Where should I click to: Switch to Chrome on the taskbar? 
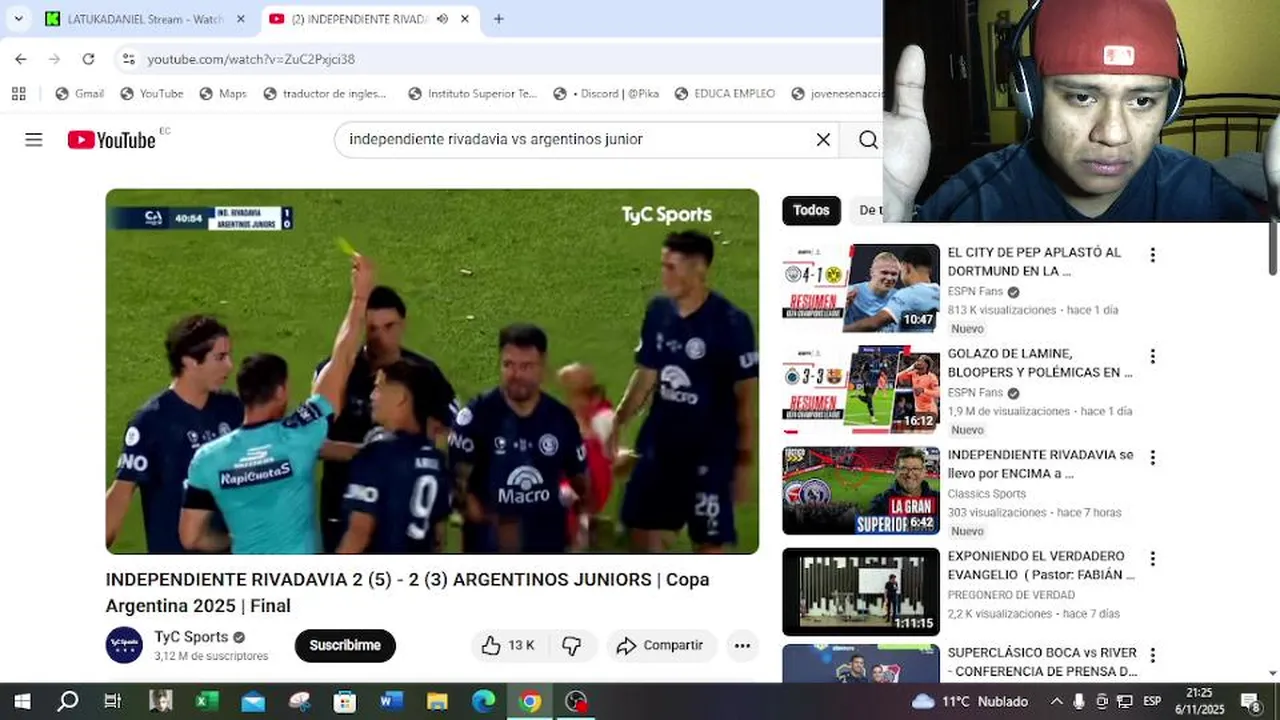click(530, 701)
